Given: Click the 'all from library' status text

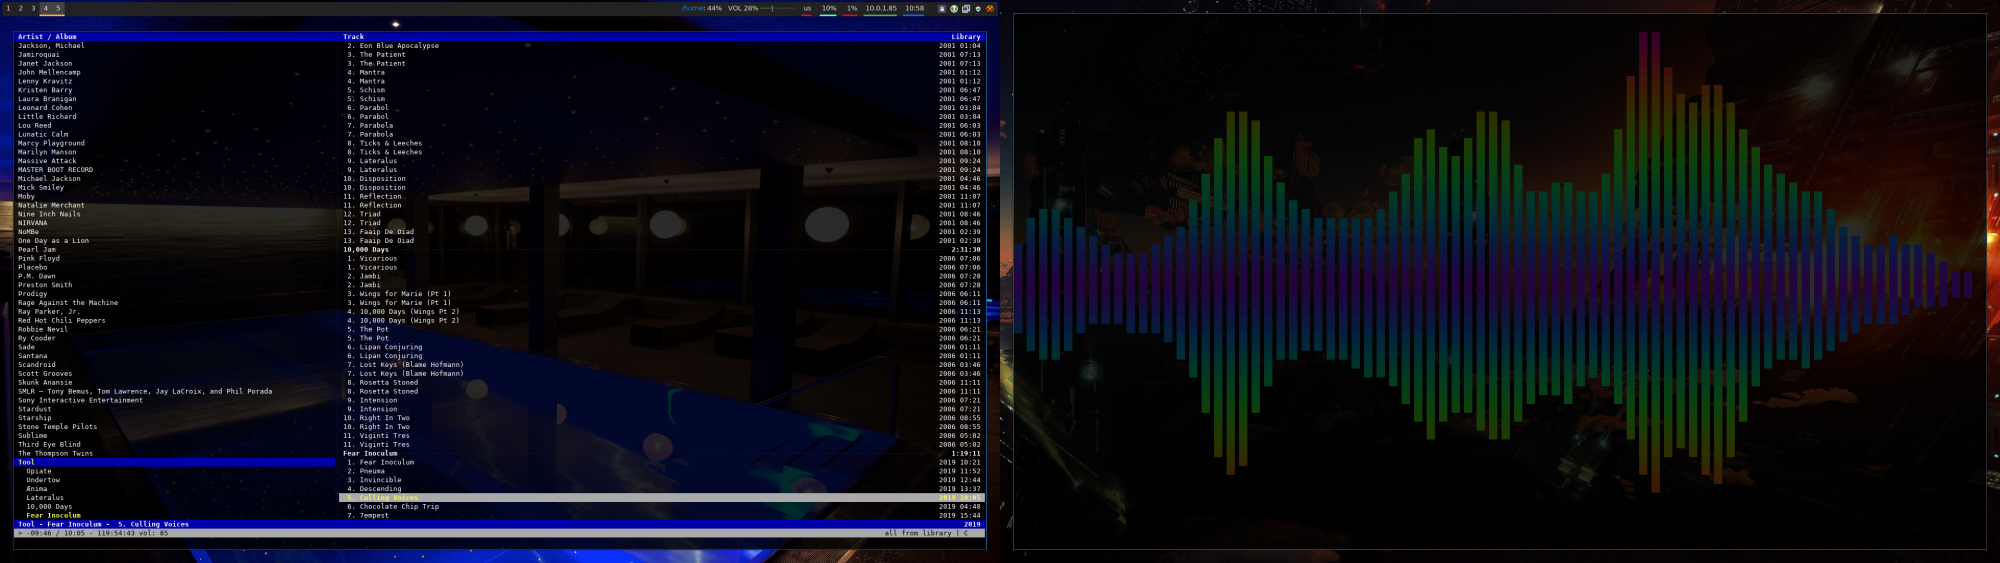Looking at the screenshot, I should tap(918, 533).
